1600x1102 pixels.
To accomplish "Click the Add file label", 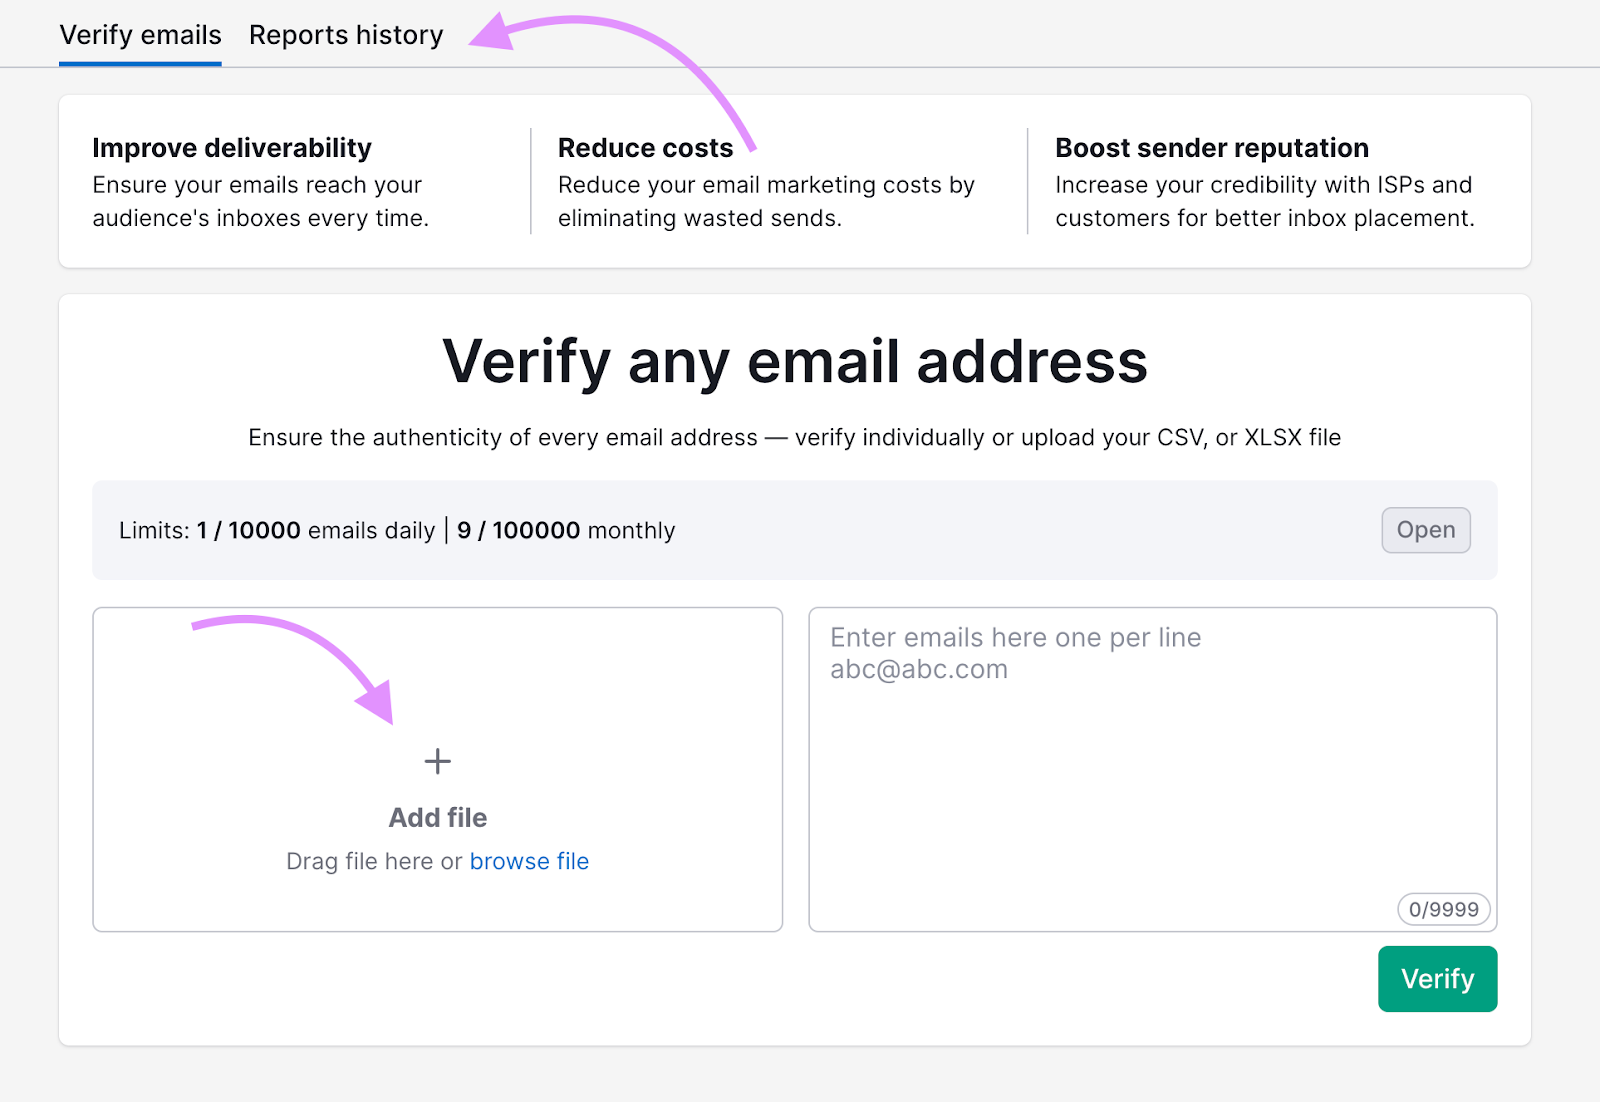I will [438, 818].
